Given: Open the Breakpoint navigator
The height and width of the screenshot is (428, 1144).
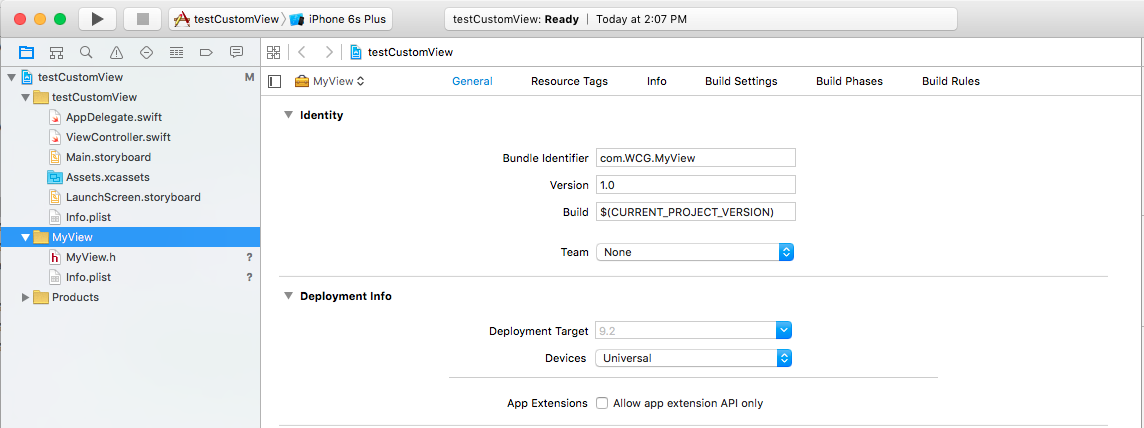Looking at the screenshot, I should pyautogui.click(x=206, y=52).
